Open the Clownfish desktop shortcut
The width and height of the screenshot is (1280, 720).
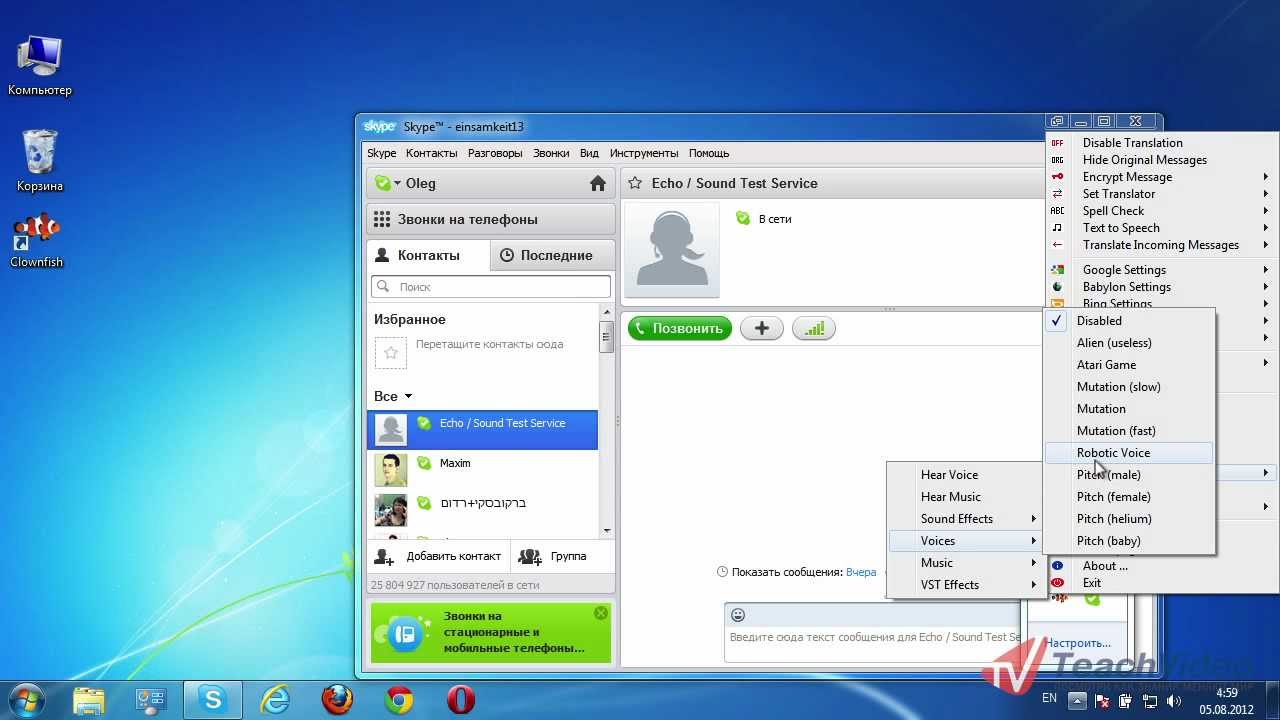point(36,241)
